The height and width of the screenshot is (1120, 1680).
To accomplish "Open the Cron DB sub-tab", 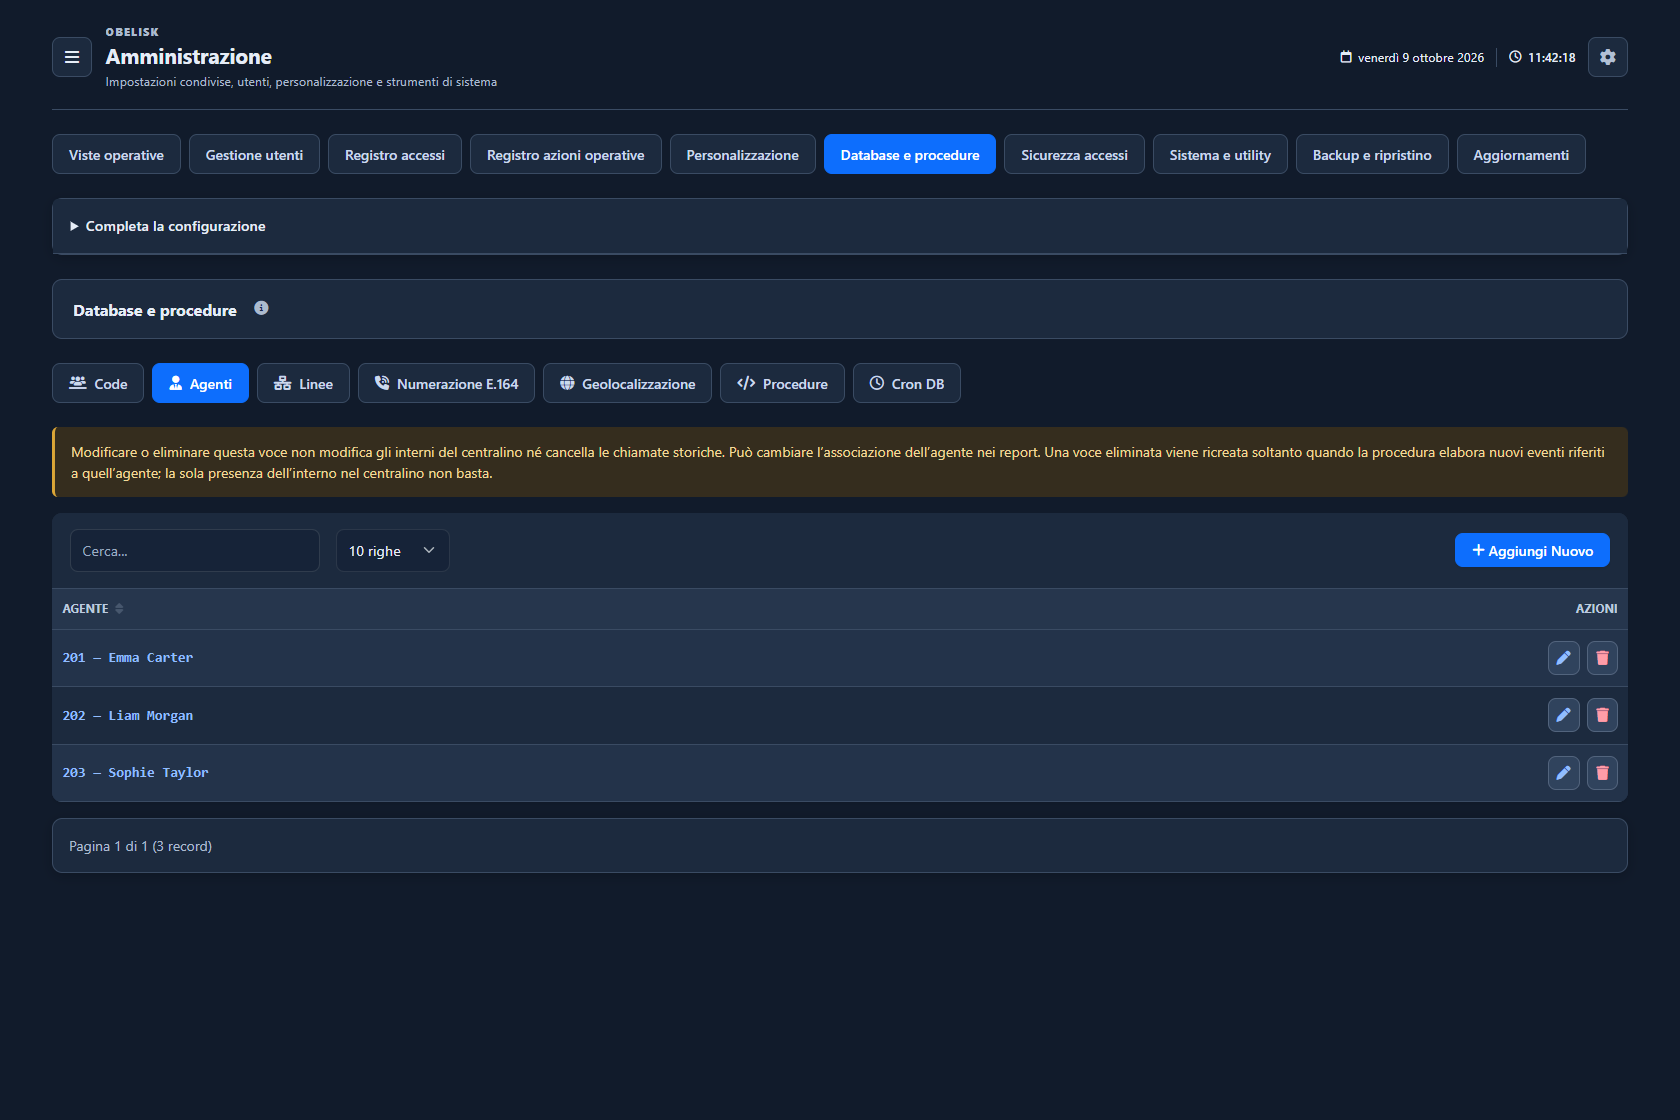I will (906, 383).
